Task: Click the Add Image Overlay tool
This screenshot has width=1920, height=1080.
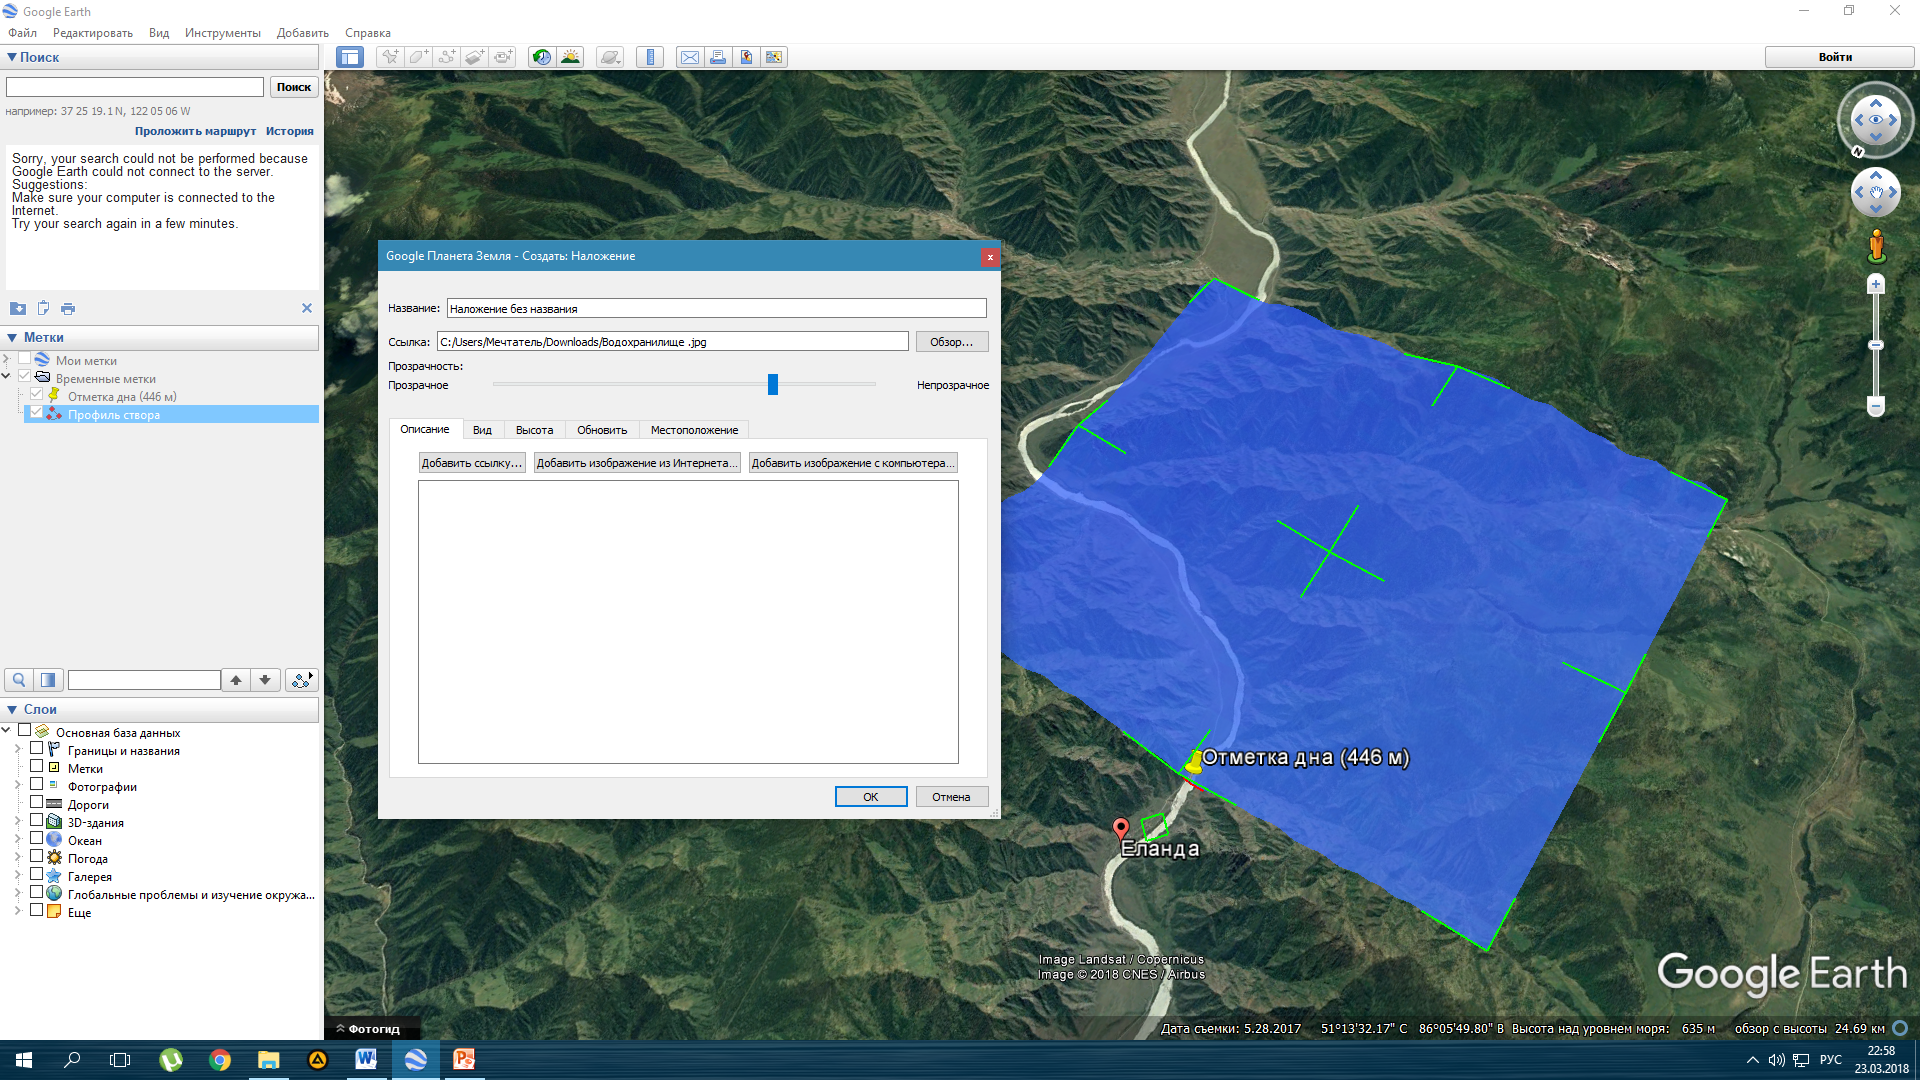Action: (474, 57)
